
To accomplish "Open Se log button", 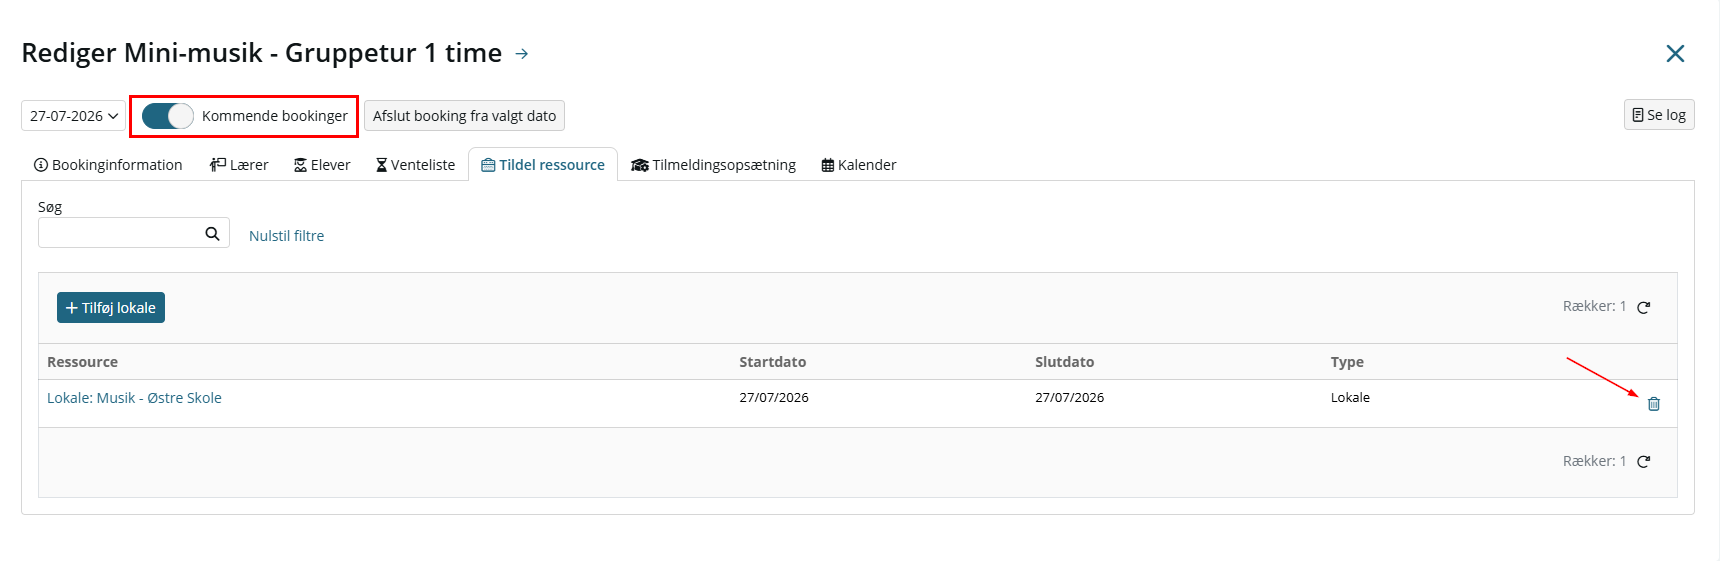I will [1659, 115].
